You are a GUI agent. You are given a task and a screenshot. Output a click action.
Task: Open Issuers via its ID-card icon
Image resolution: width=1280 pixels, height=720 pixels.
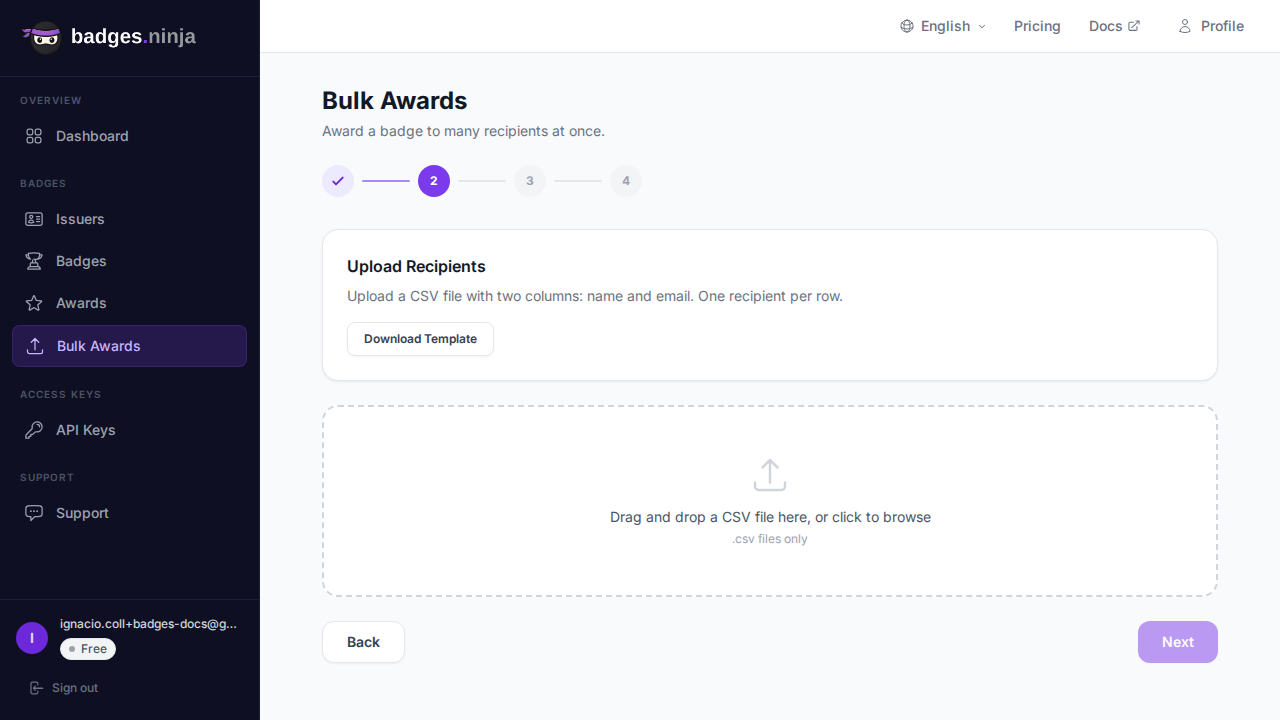34,219
